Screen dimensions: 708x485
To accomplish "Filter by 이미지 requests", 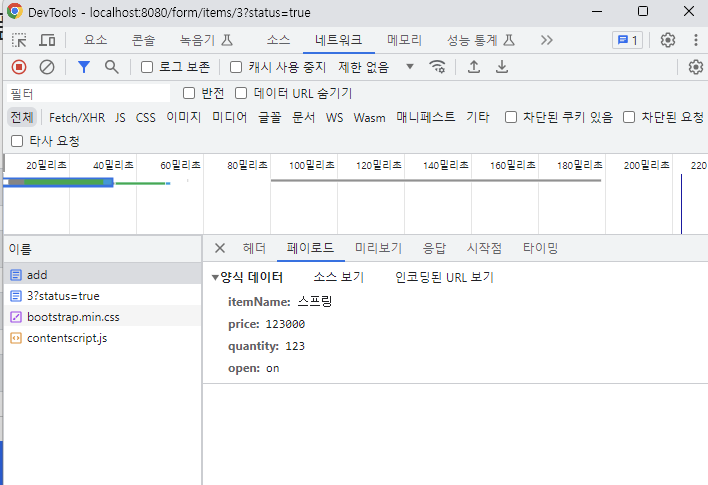I will click(x=183, y=117).
